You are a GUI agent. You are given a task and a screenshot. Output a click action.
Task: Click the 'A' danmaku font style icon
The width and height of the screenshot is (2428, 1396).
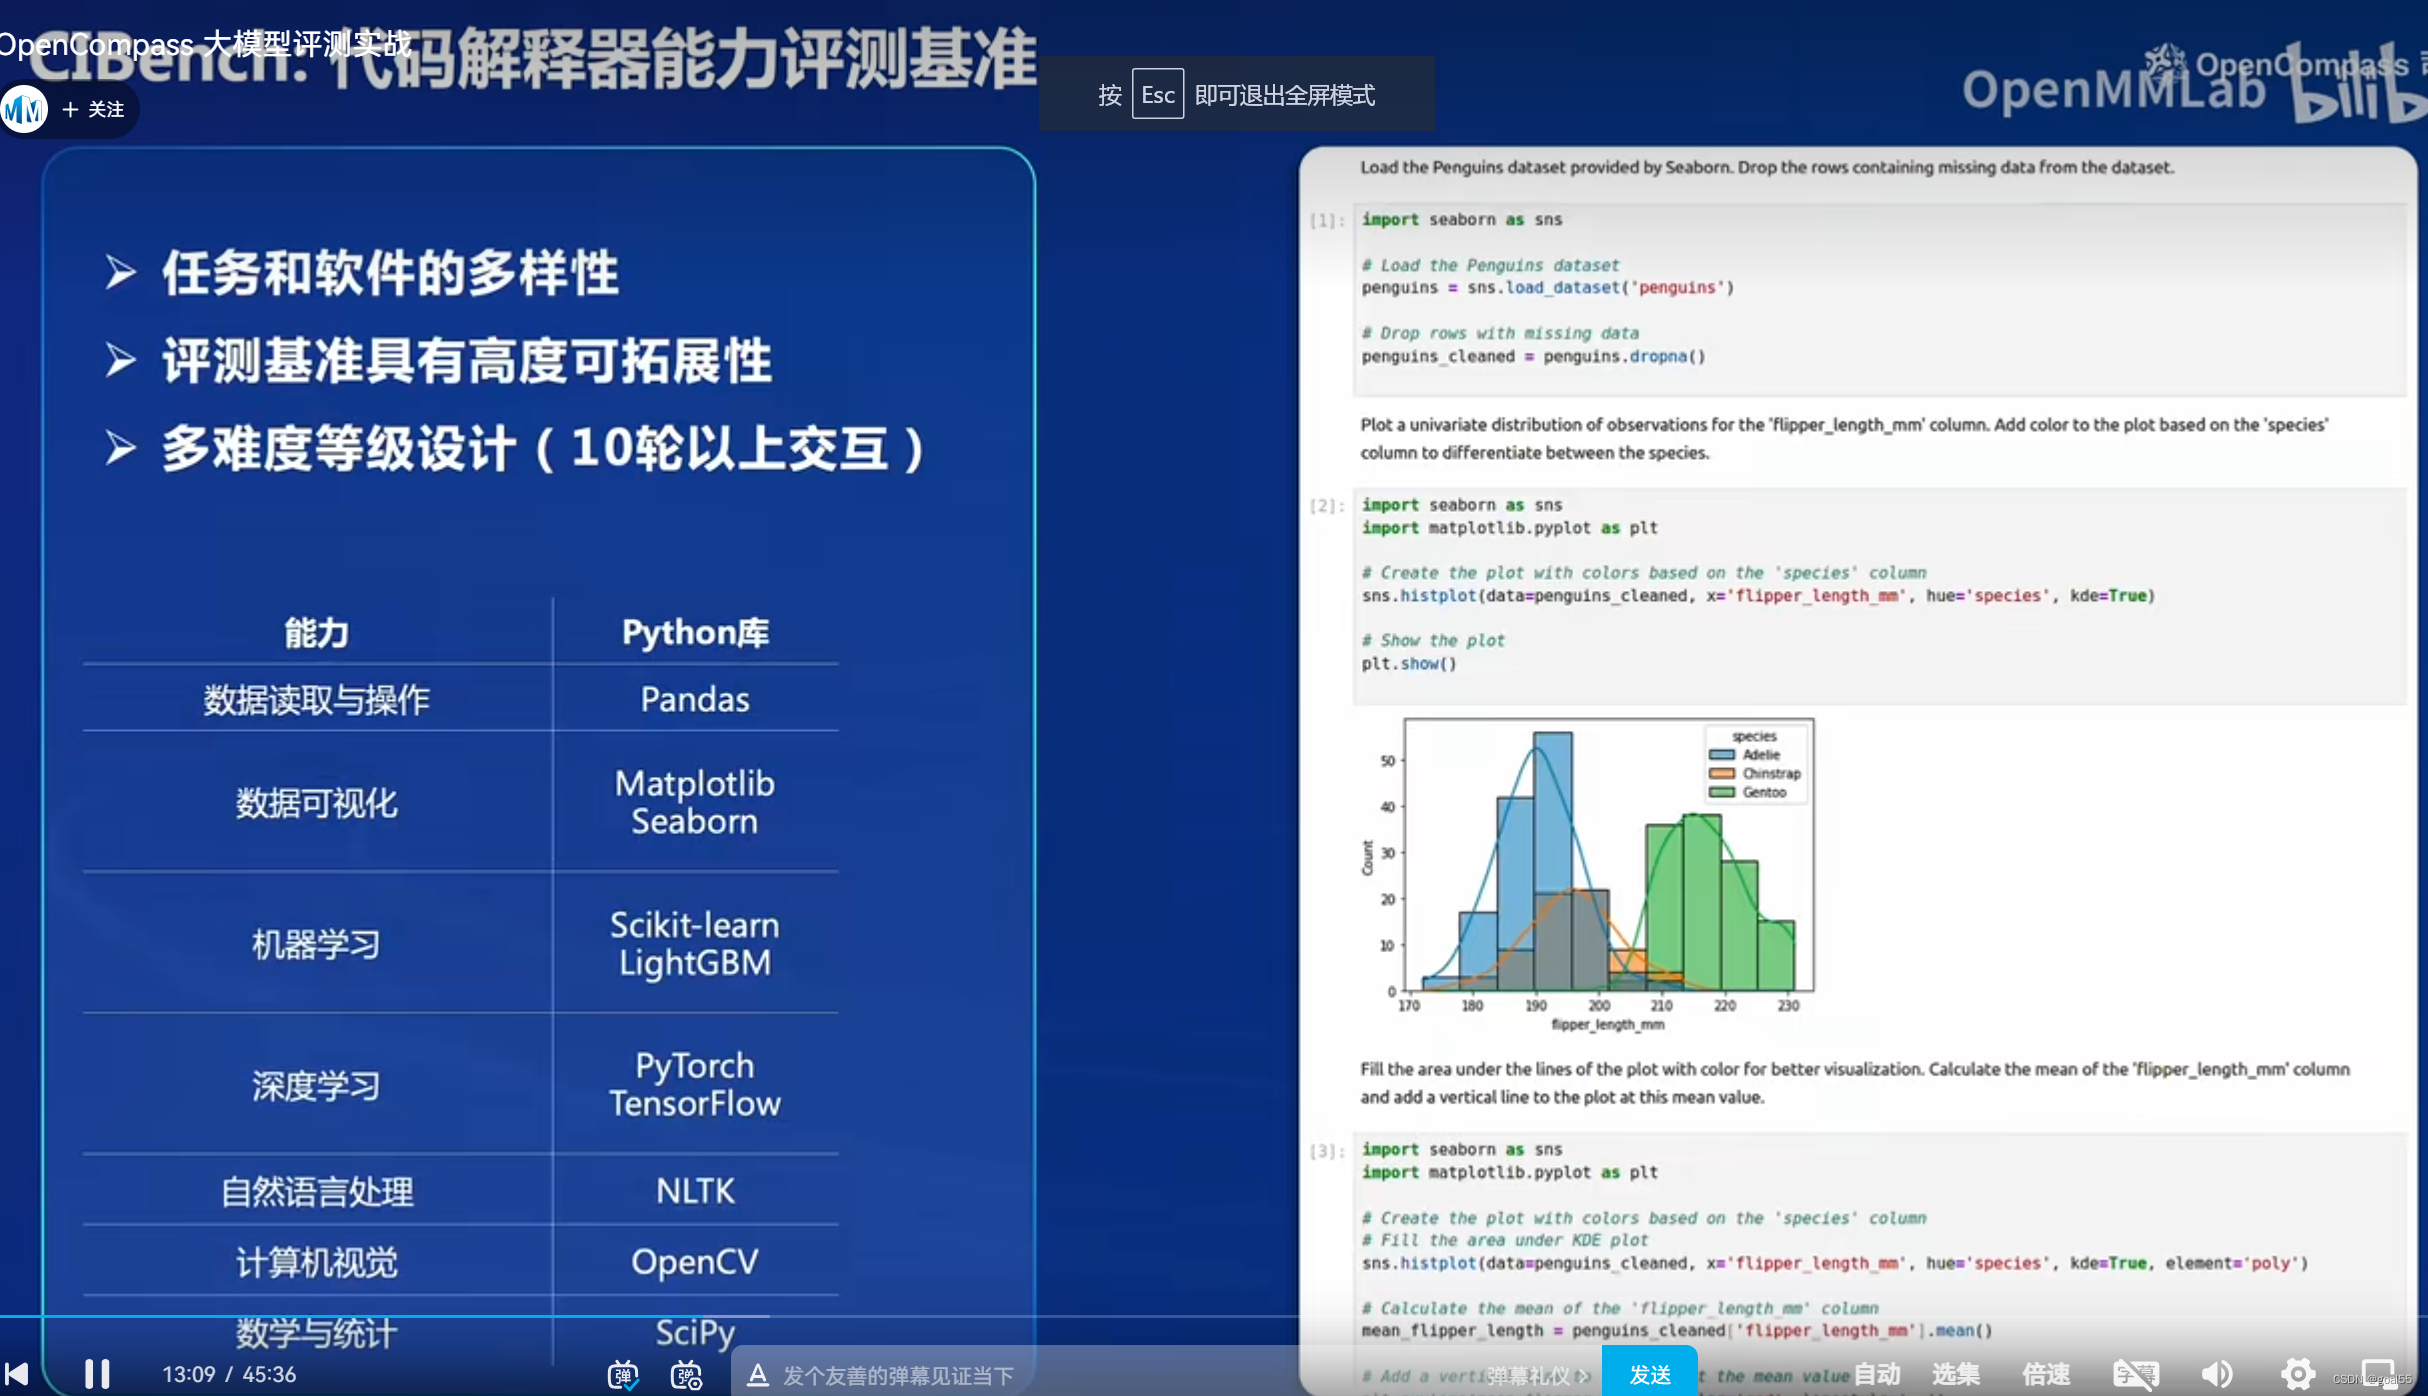[757, 1375]
